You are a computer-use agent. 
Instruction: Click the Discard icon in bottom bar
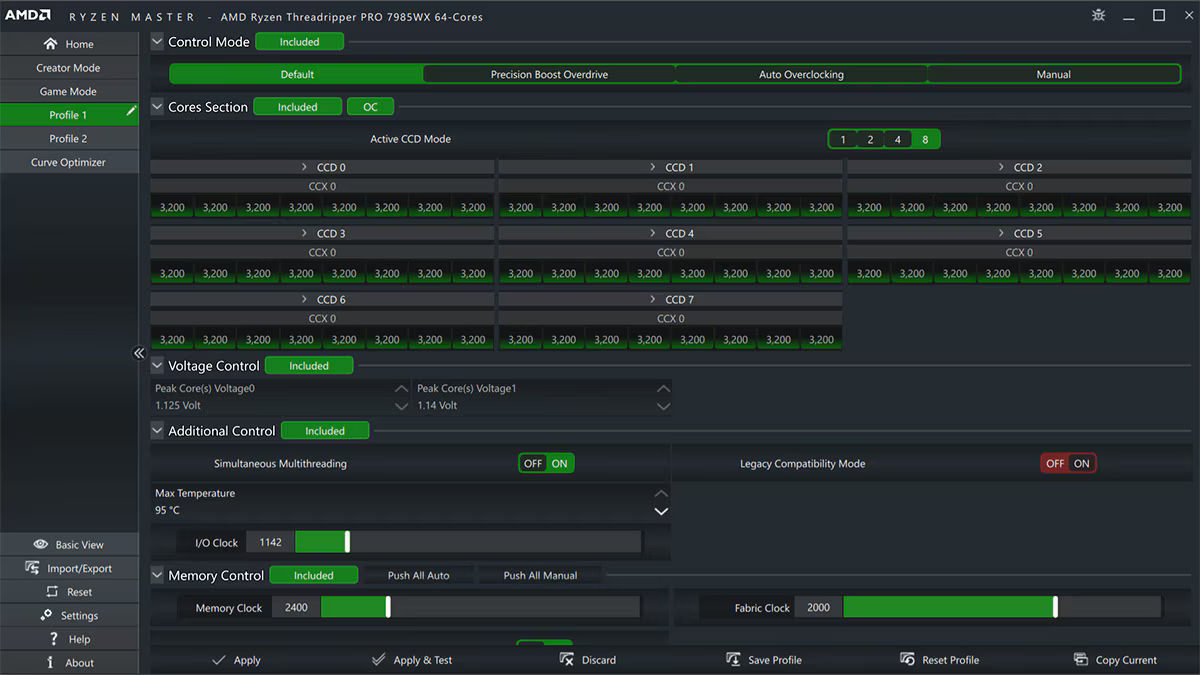coord(567,660)
